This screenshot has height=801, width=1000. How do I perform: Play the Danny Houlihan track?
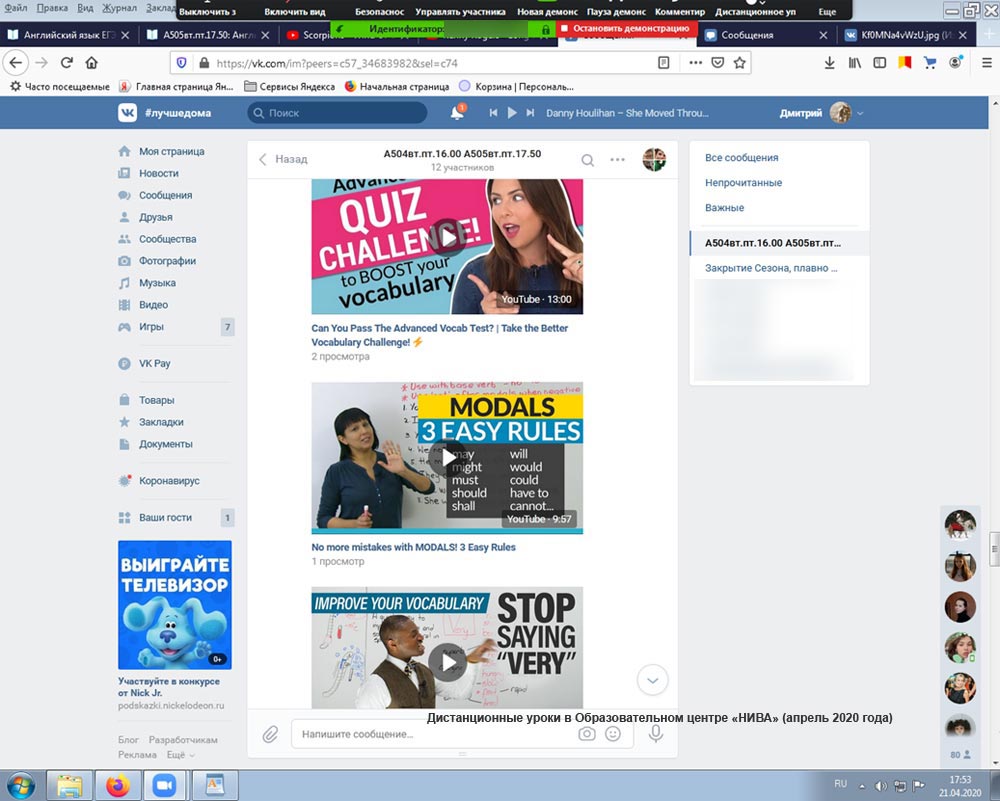[x=511, y=113]
